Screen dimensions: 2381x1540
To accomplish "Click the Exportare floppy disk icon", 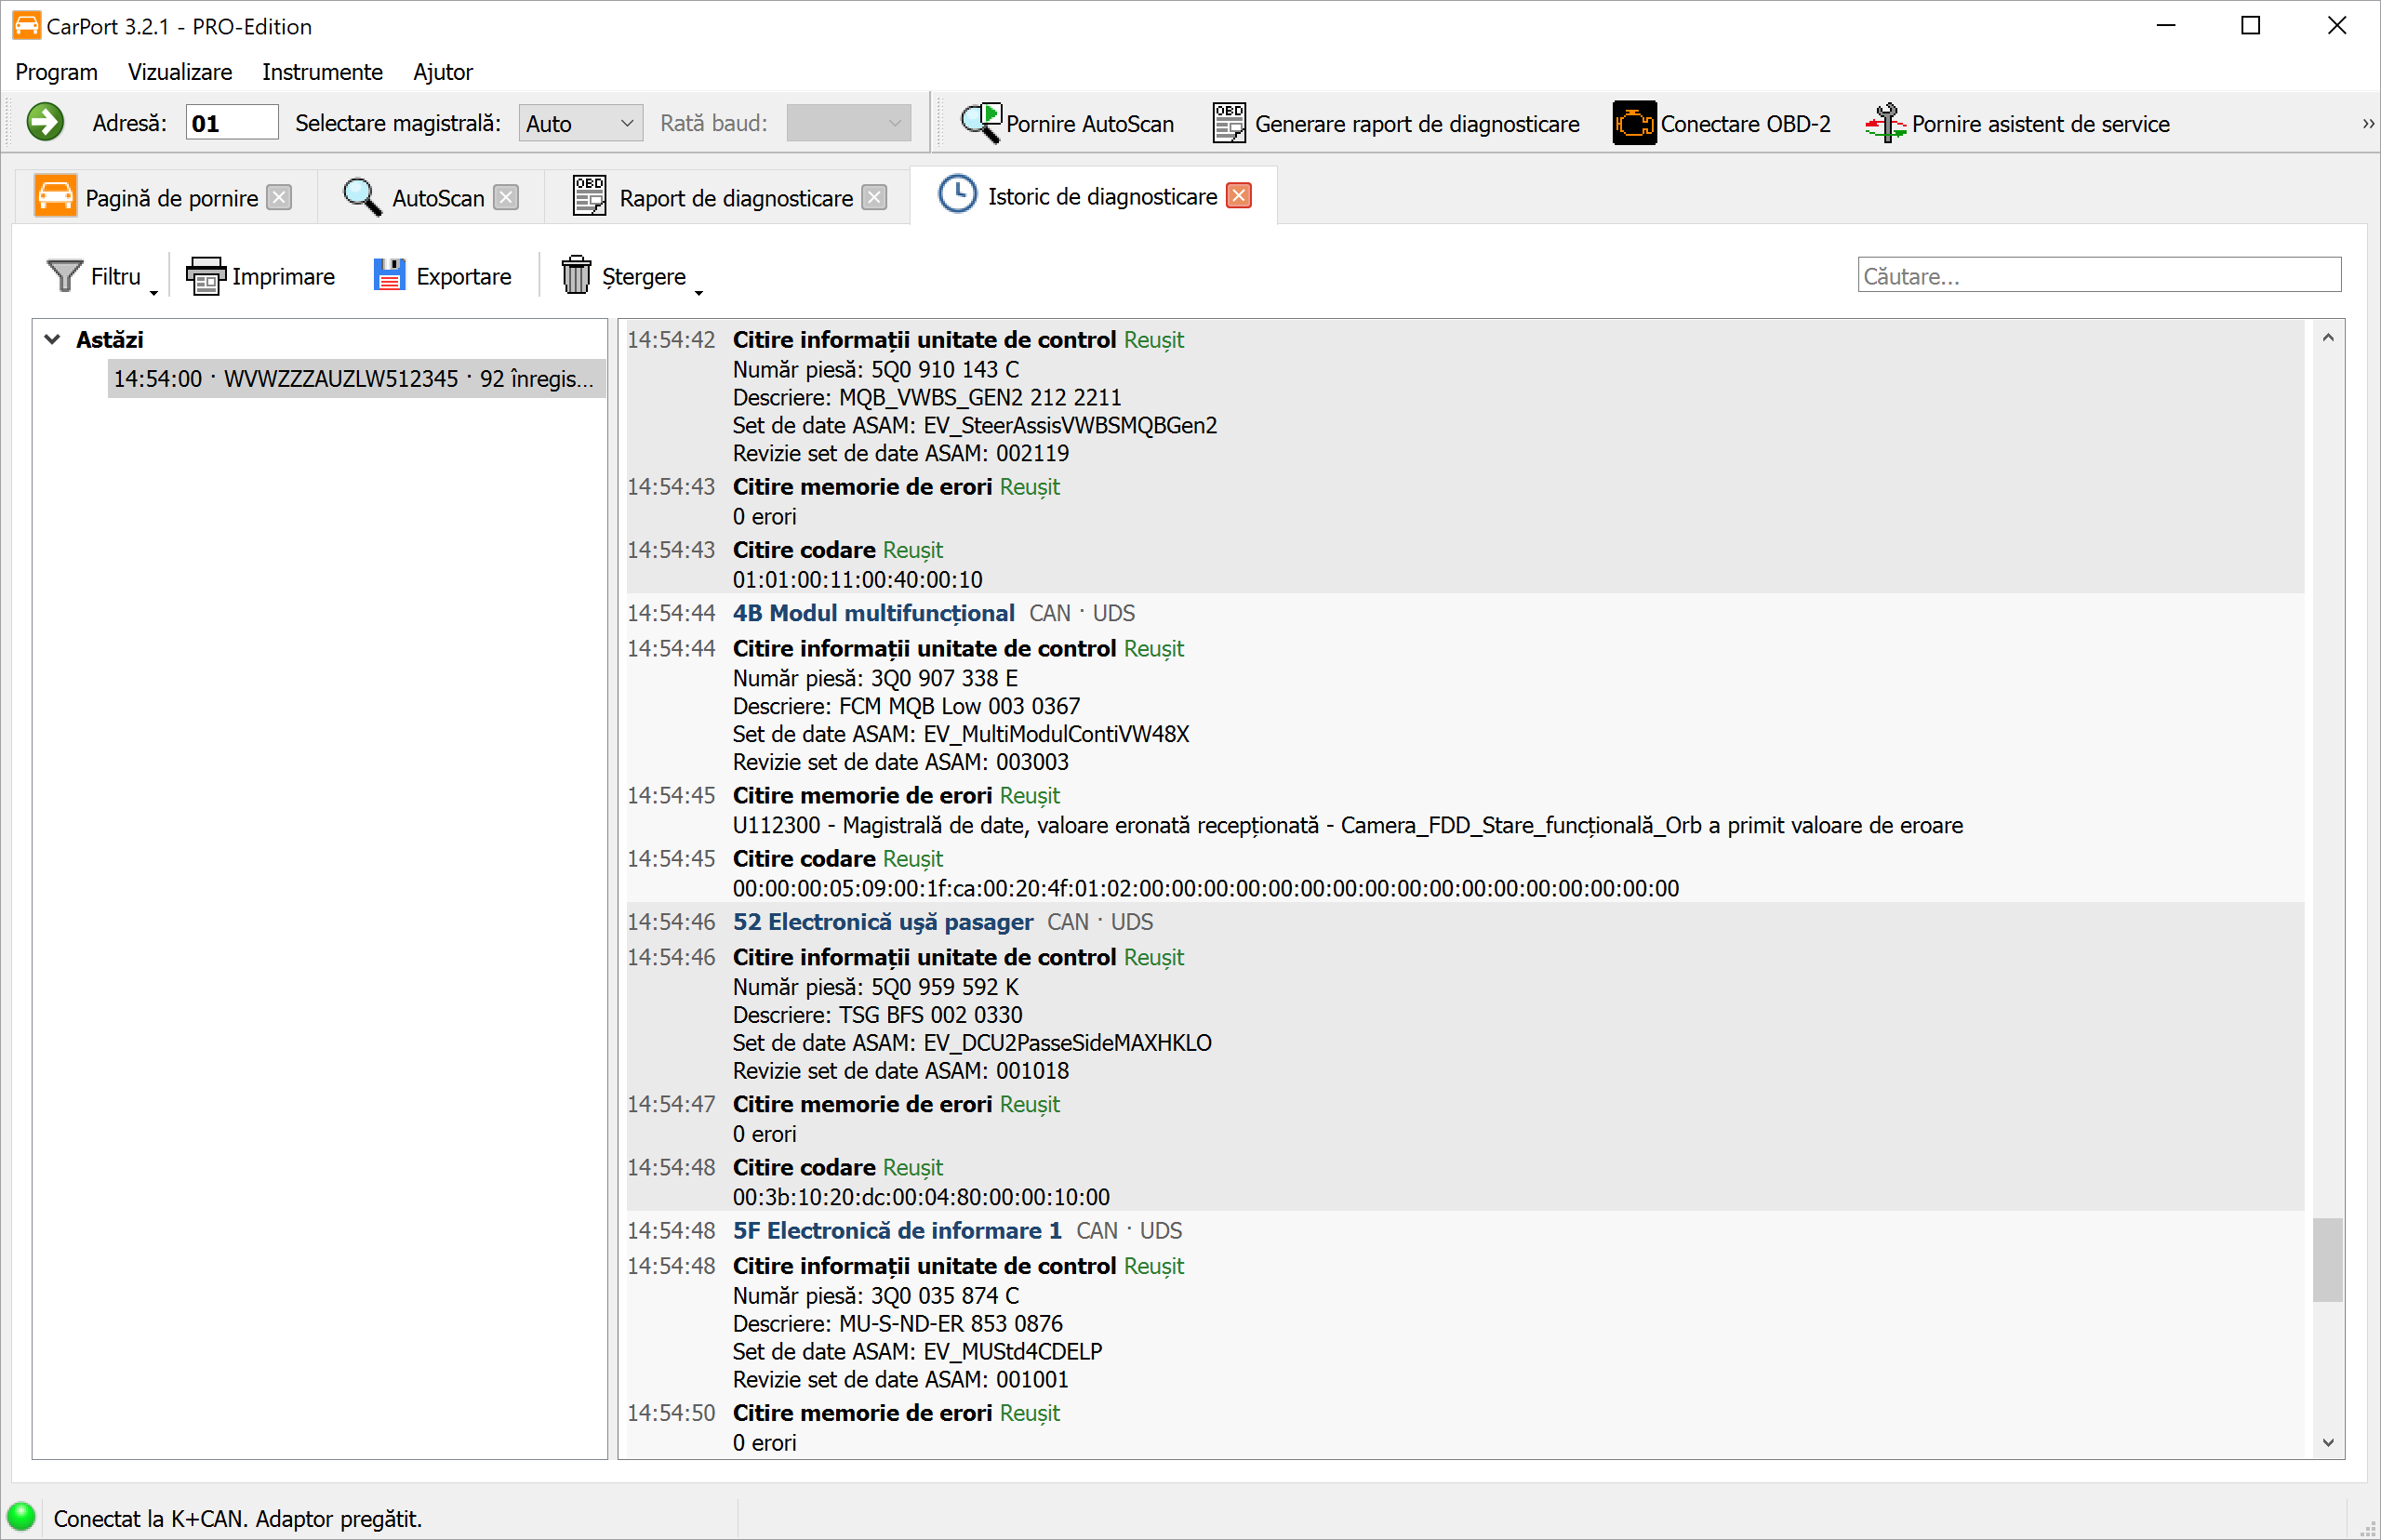I will coord(389,275).
